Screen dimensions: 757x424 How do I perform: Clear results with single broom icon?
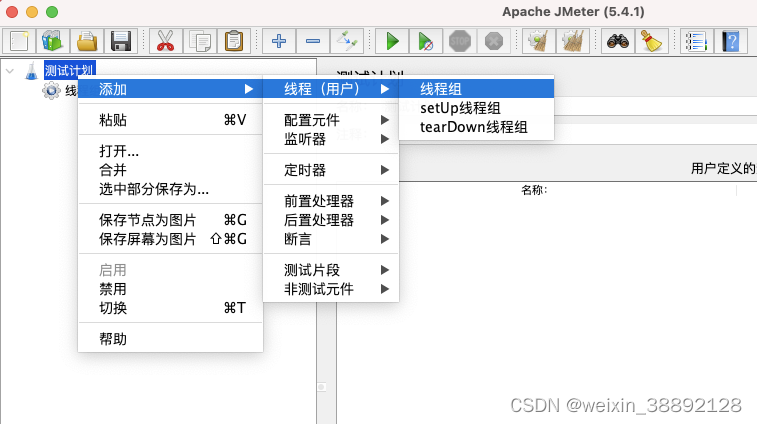click(x=538, y=41)
